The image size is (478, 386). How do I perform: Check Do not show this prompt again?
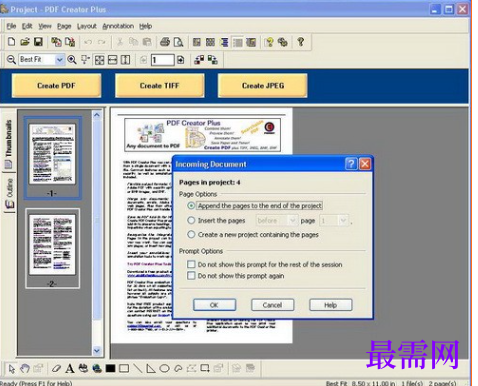[236, 276]
